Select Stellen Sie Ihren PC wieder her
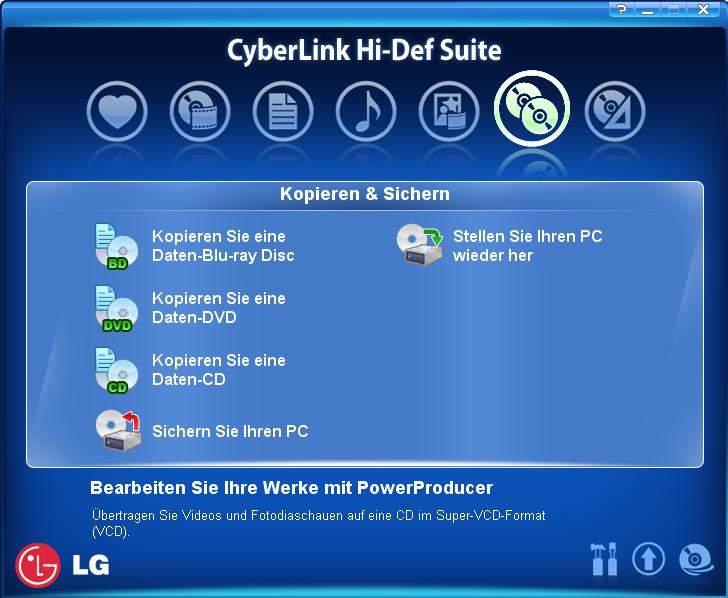Image resolution: width=728 pixels, height=598 pixels. tap(528, 246)
